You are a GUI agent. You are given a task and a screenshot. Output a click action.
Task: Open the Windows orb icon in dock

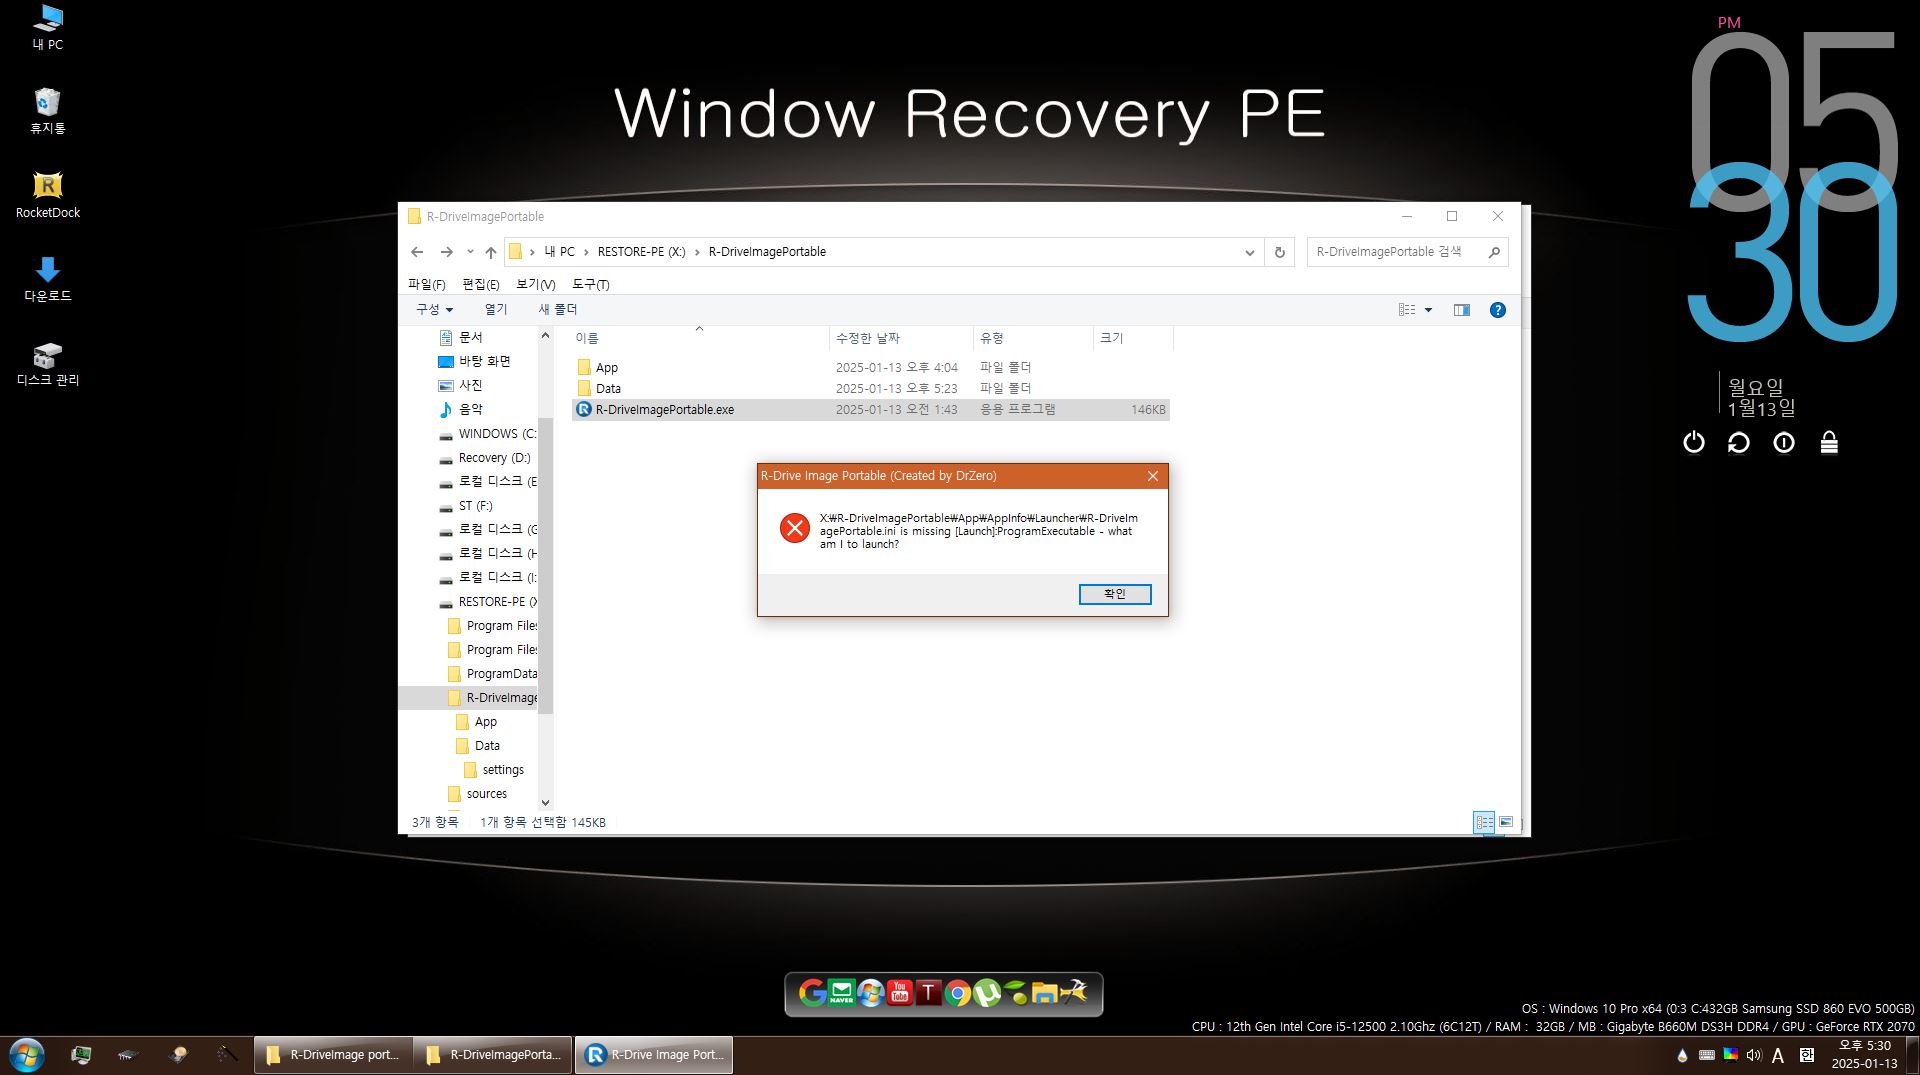pos(871,993)
